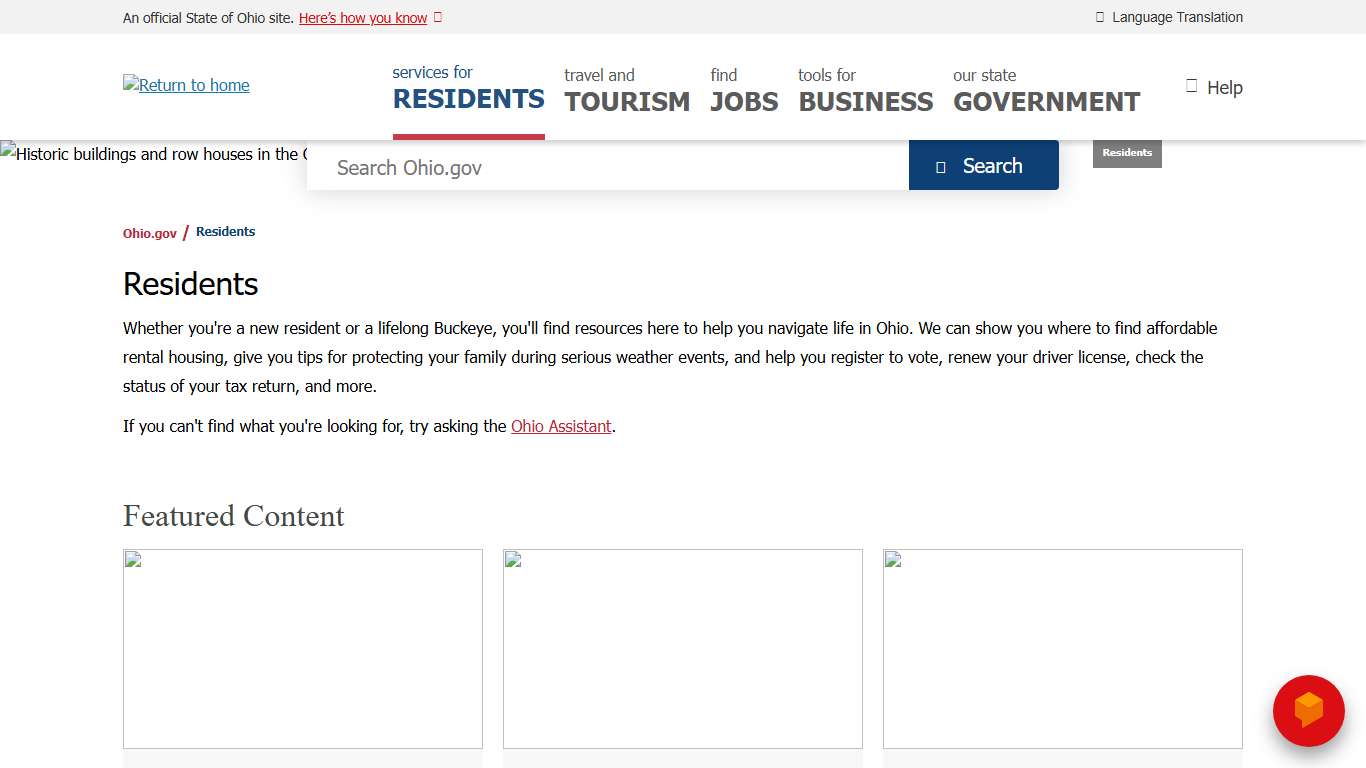The height and width of the screenshot is (768, 1366).
Task: Select the services for RESIDENTS menu item
Action: point(468,90)
